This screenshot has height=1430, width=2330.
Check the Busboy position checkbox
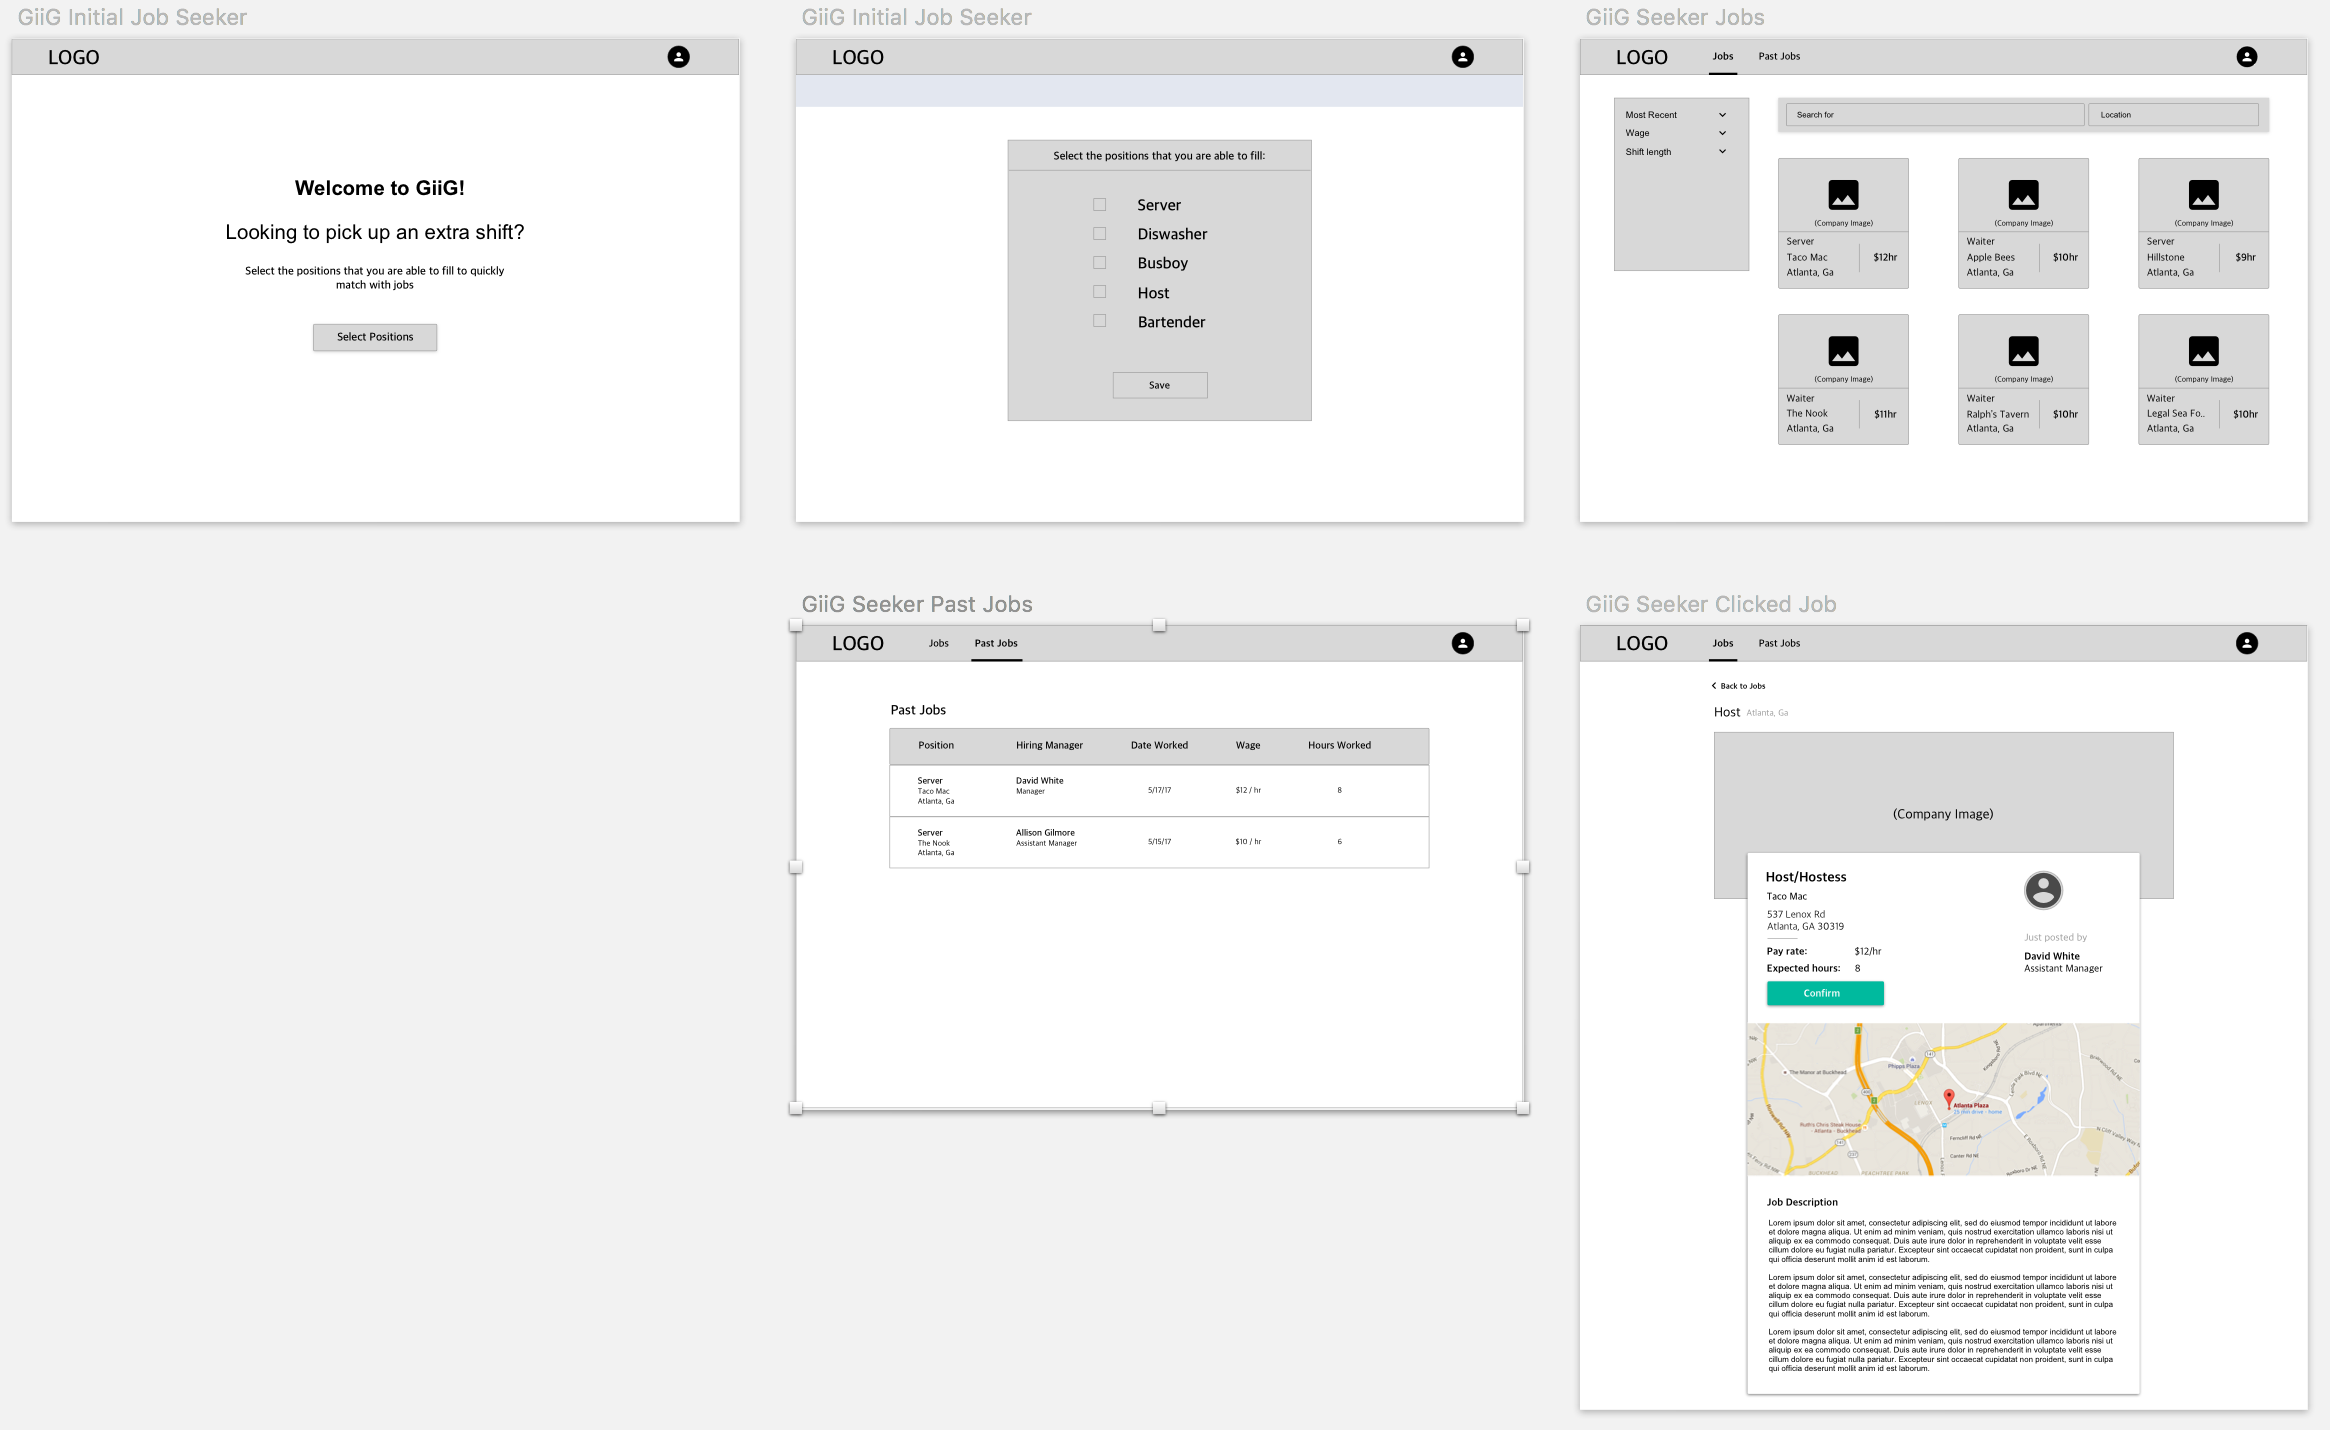coord(1099,262)
